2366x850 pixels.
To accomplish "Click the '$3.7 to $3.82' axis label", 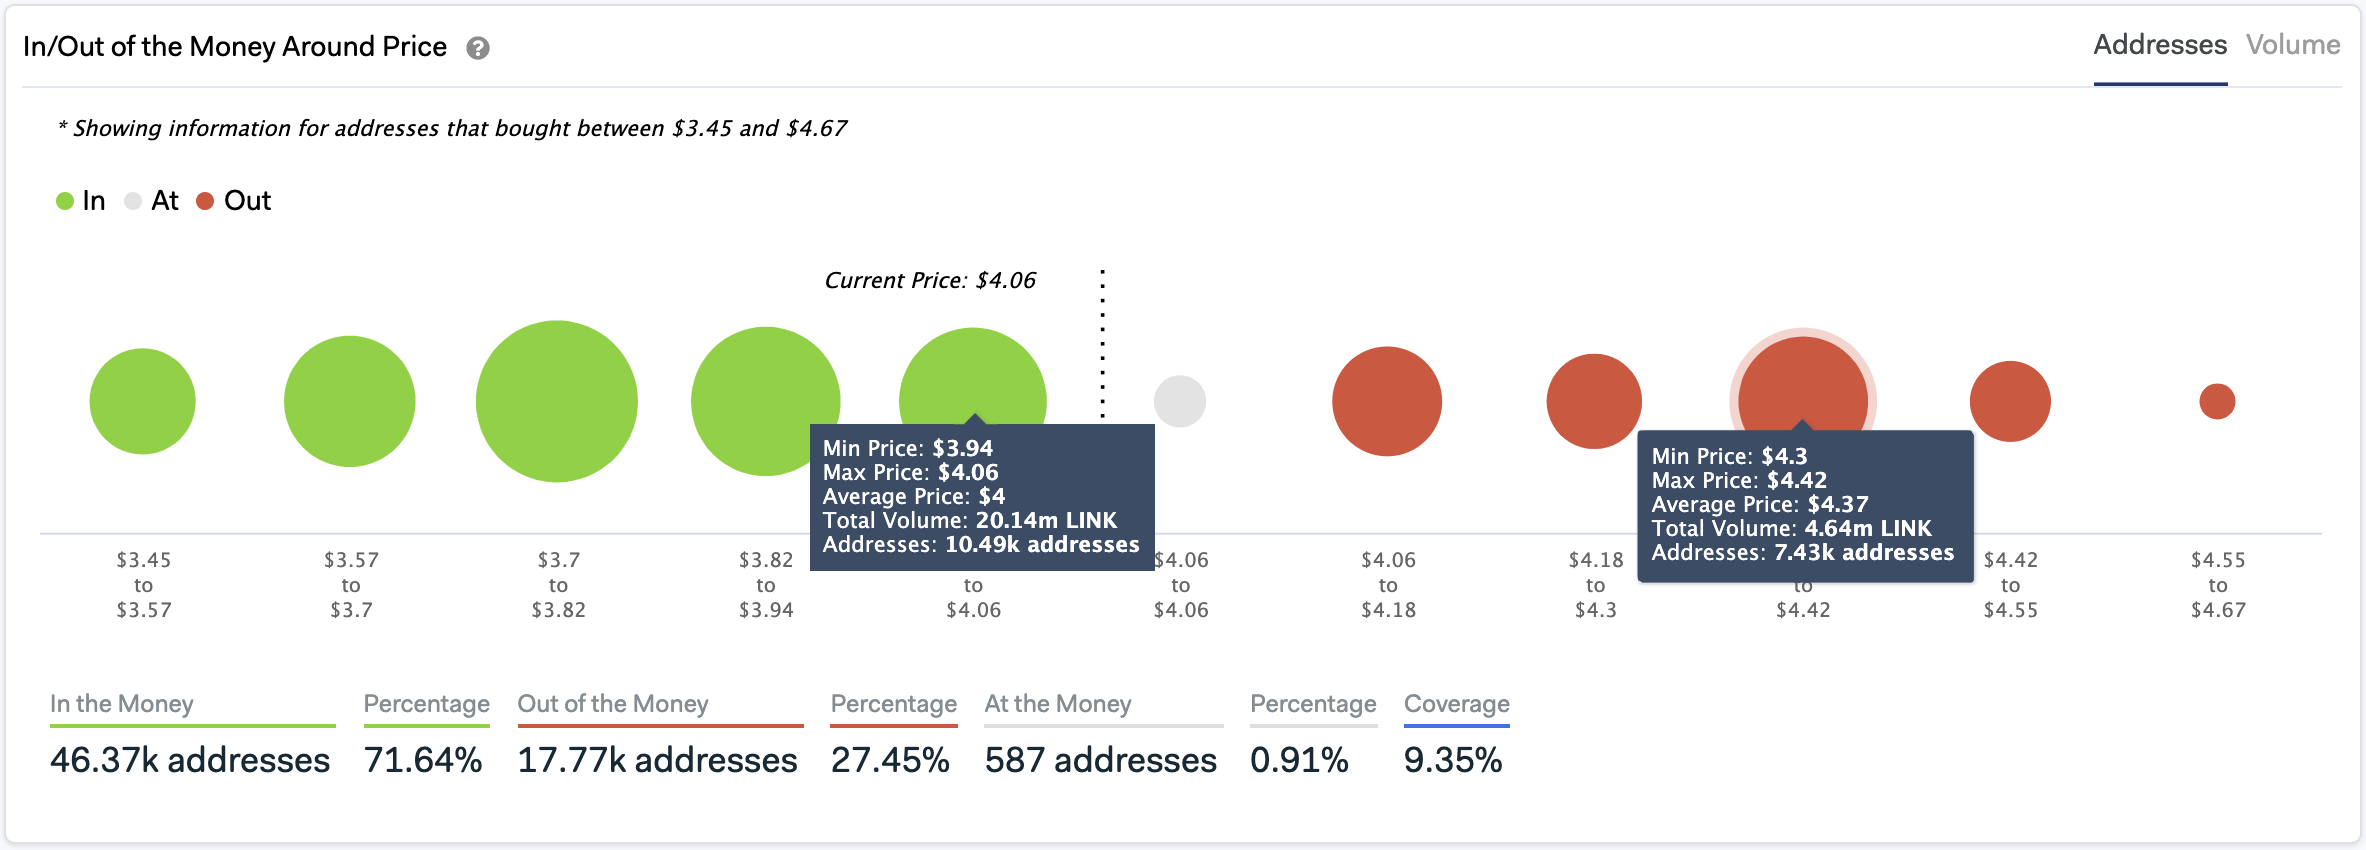I will coord(558,585).
